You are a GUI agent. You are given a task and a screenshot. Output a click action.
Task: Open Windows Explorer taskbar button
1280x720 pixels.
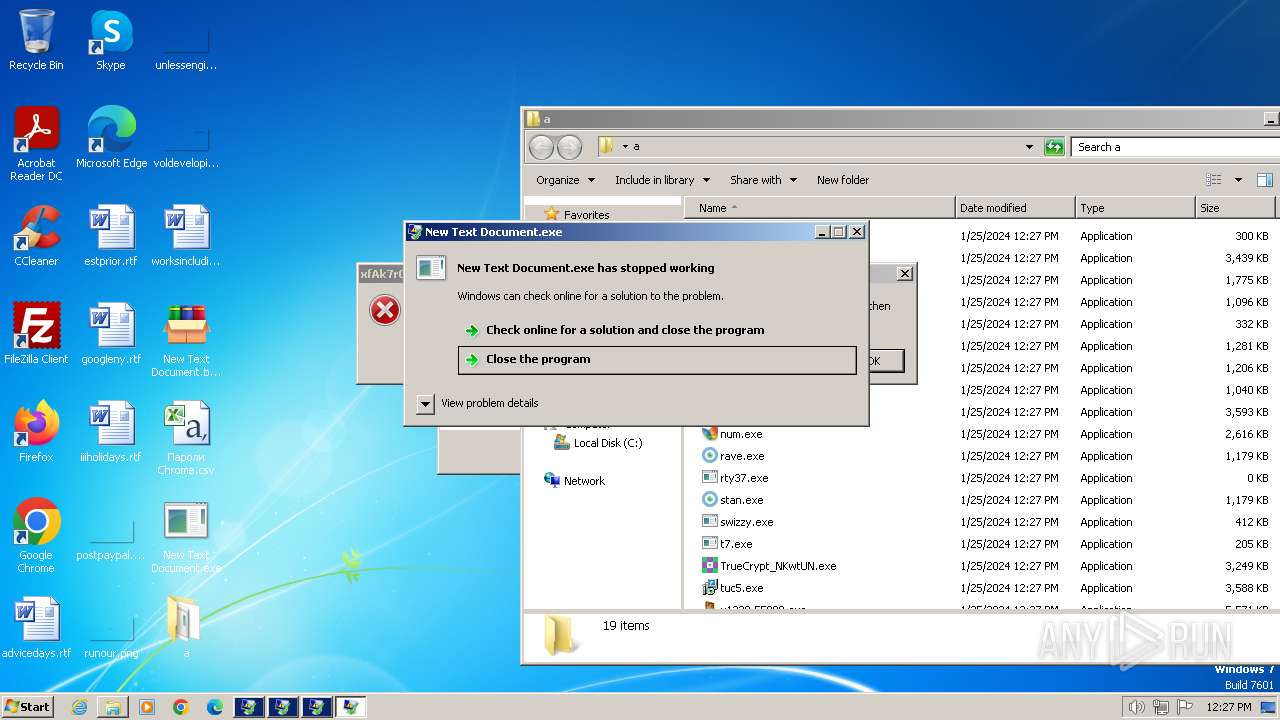click(113, 707)
